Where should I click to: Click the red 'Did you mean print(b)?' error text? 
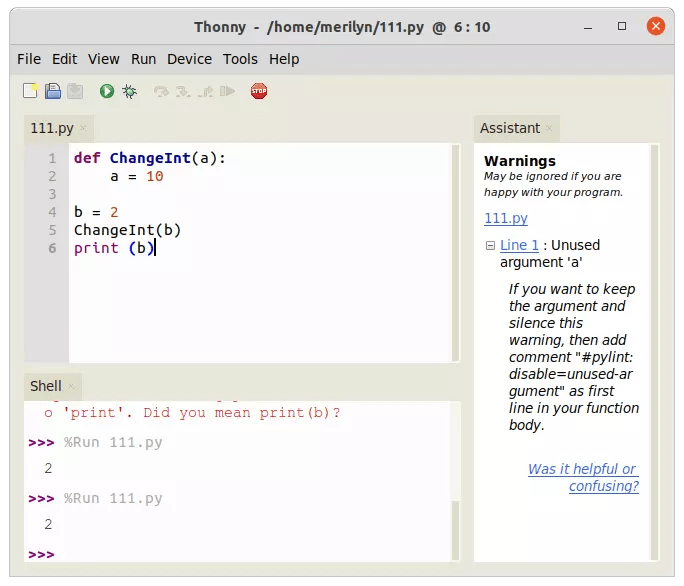[x=242, y=413]
